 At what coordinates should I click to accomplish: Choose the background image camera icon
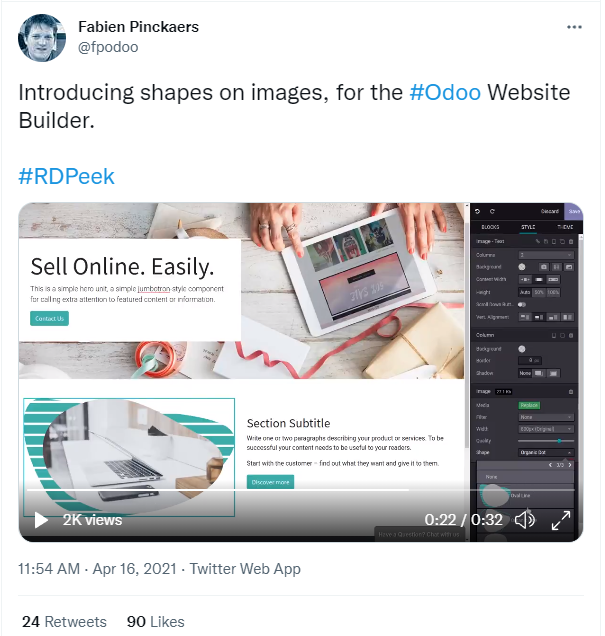[x=544, y=267]
